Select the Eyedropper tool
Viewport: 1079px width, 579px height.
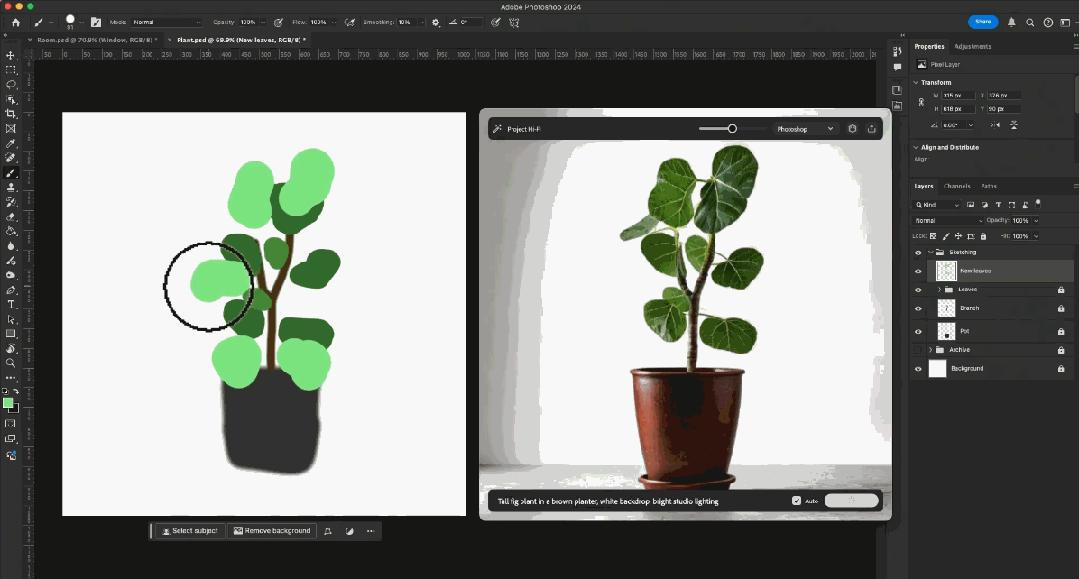pos(10,143)
